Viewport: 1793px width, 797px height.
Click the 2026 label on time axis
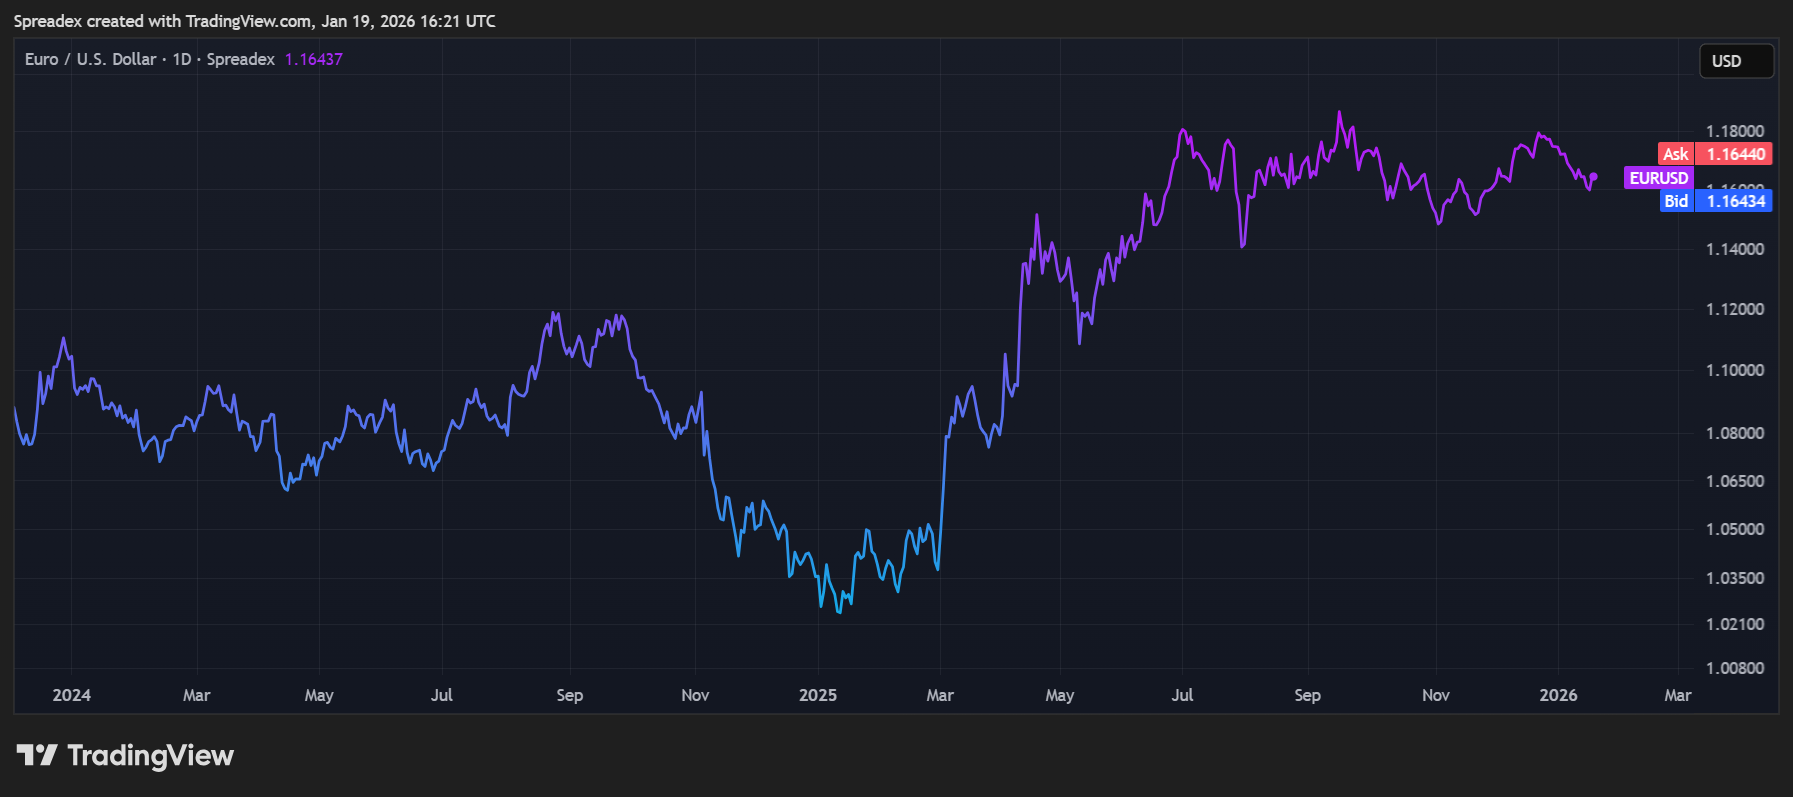(1558, 695)
